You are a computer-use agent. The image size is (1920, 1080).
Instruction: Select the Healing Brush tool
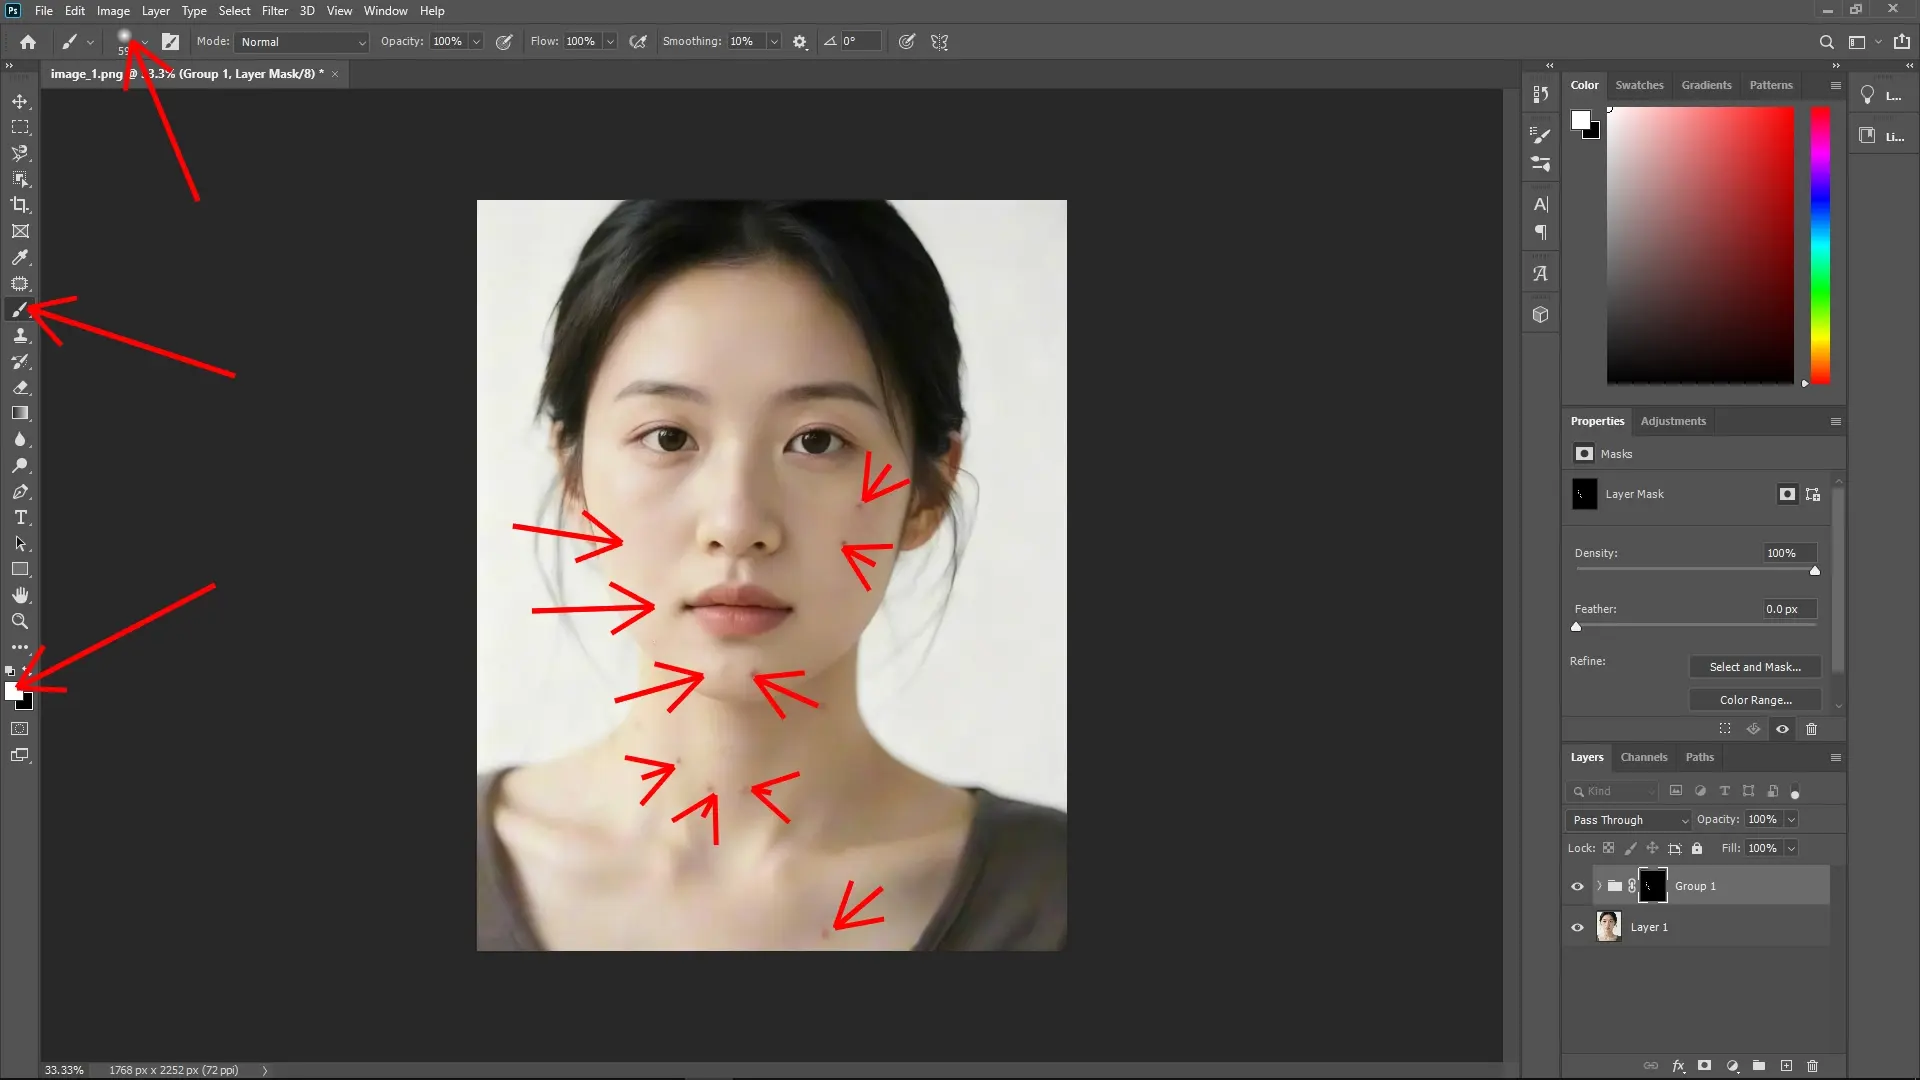point(20,284)
